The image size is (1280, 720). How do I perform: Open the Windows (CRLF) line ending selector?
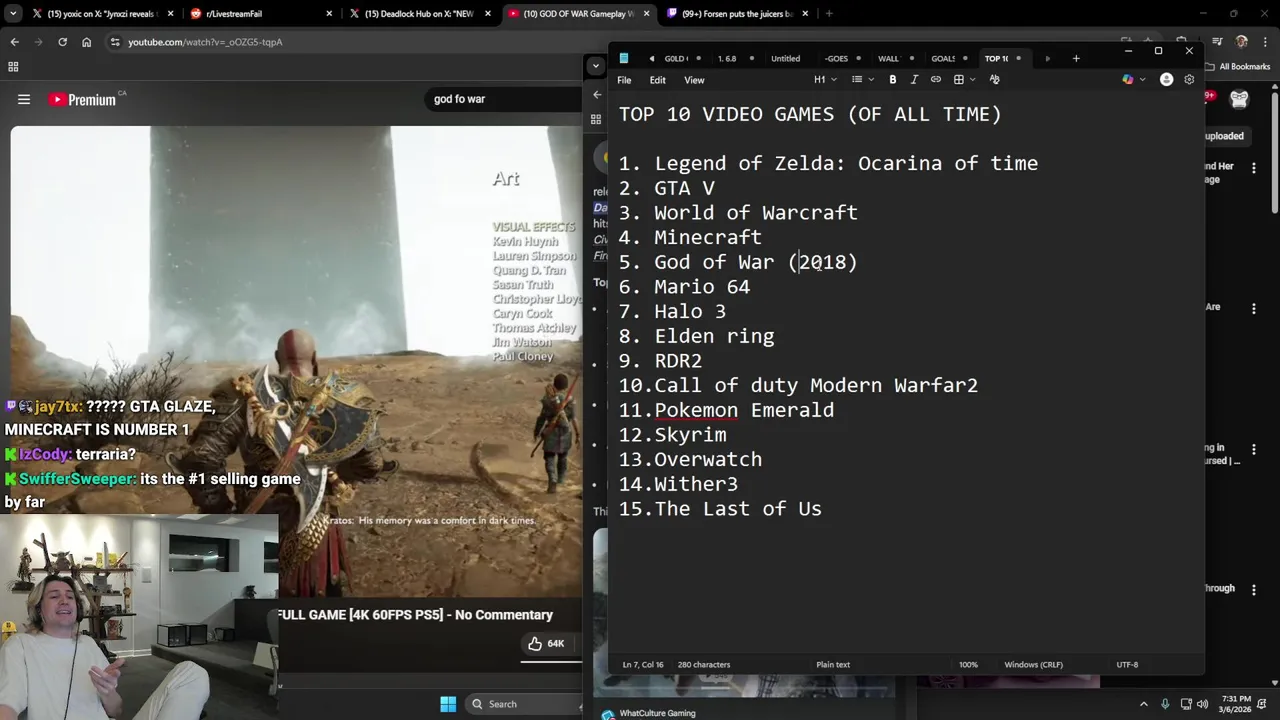pyautogui.click(x=1034, y=665)
